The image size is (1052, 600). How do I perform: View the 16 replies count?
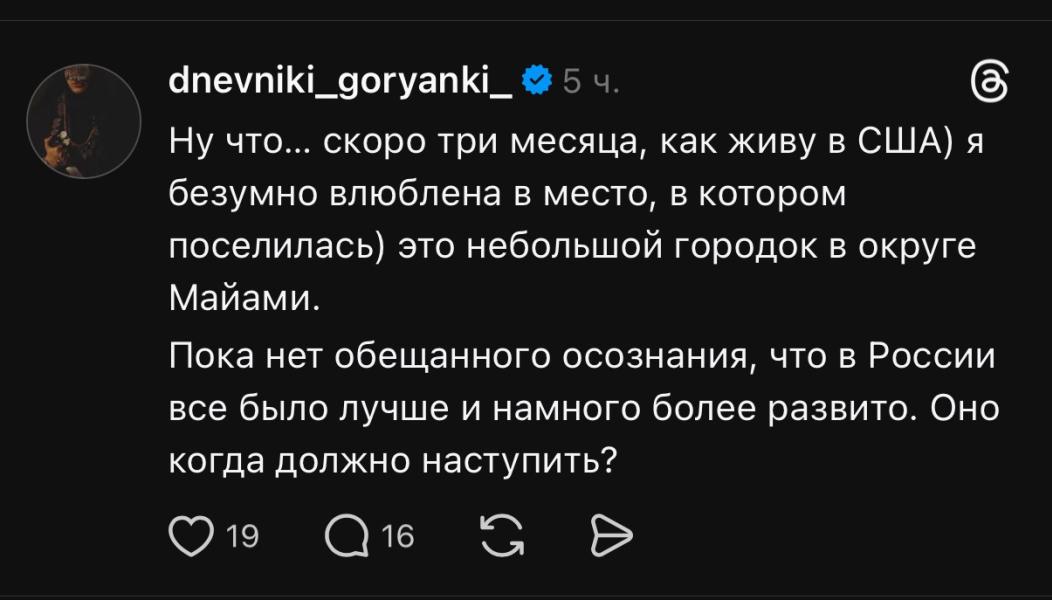coord(398,537)
